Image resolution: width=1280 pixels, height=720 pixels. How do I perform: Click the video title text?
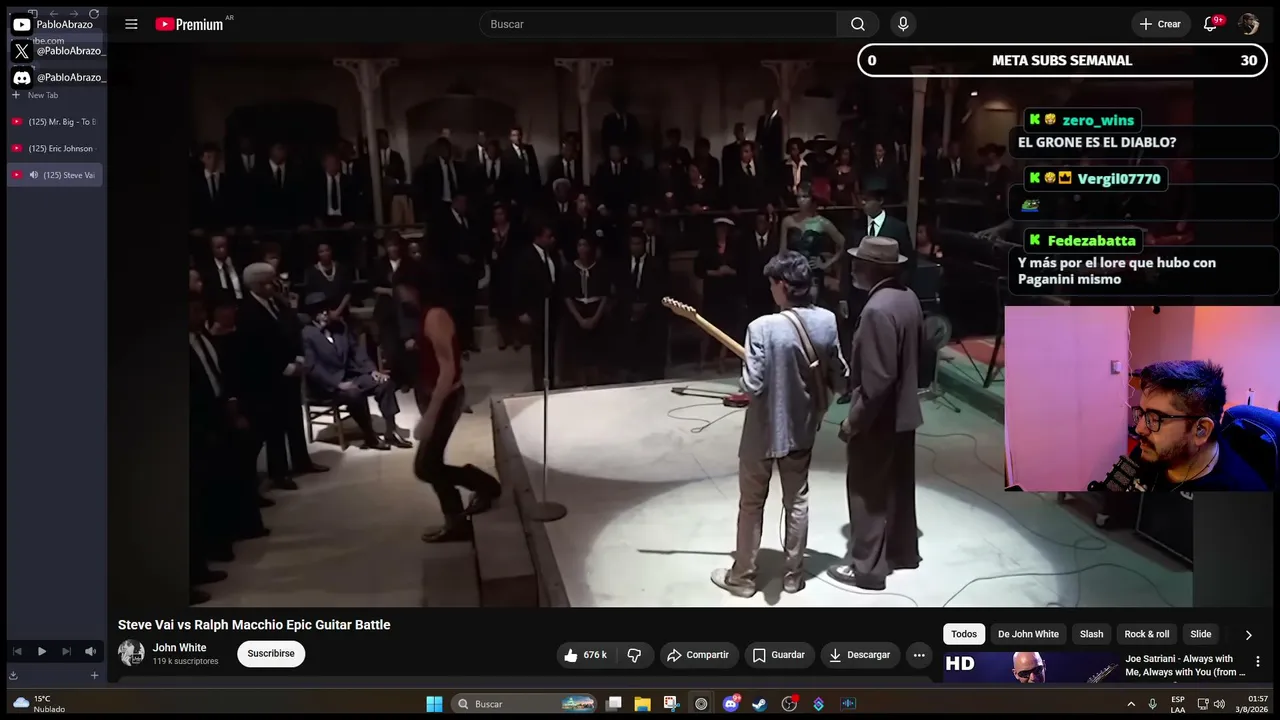[x=254, y=625]
